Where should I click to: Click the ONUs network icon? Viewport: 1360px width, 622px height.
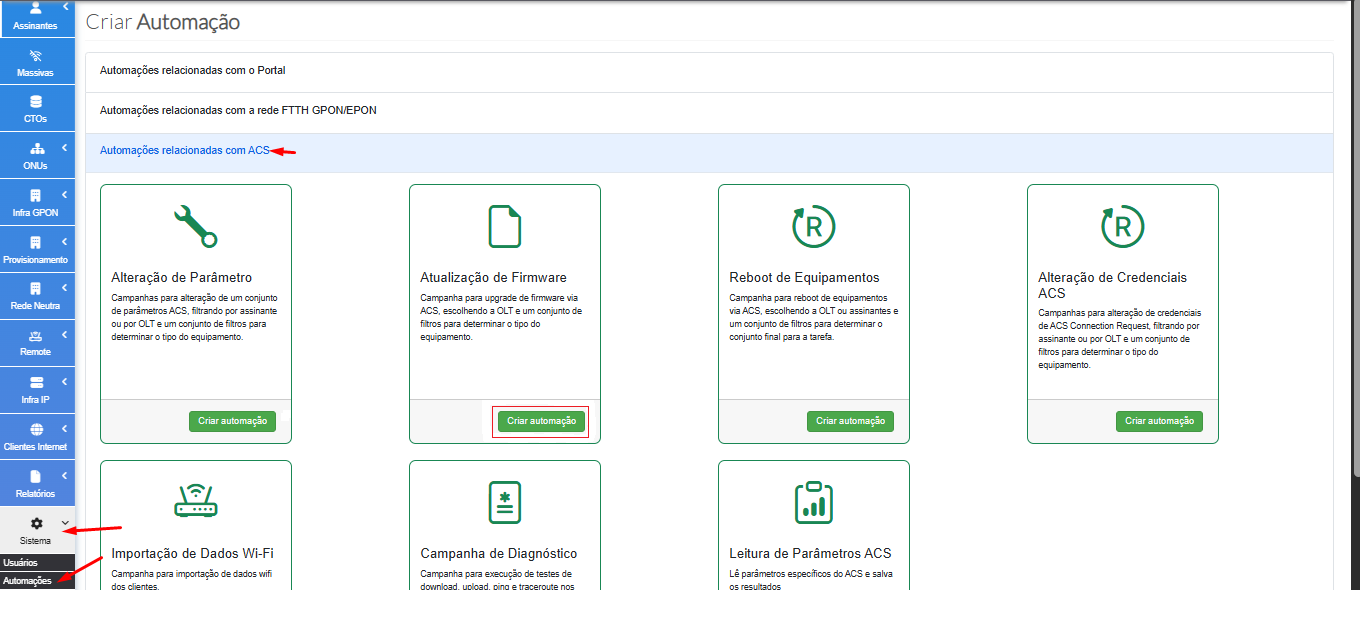tap(36, 149)
